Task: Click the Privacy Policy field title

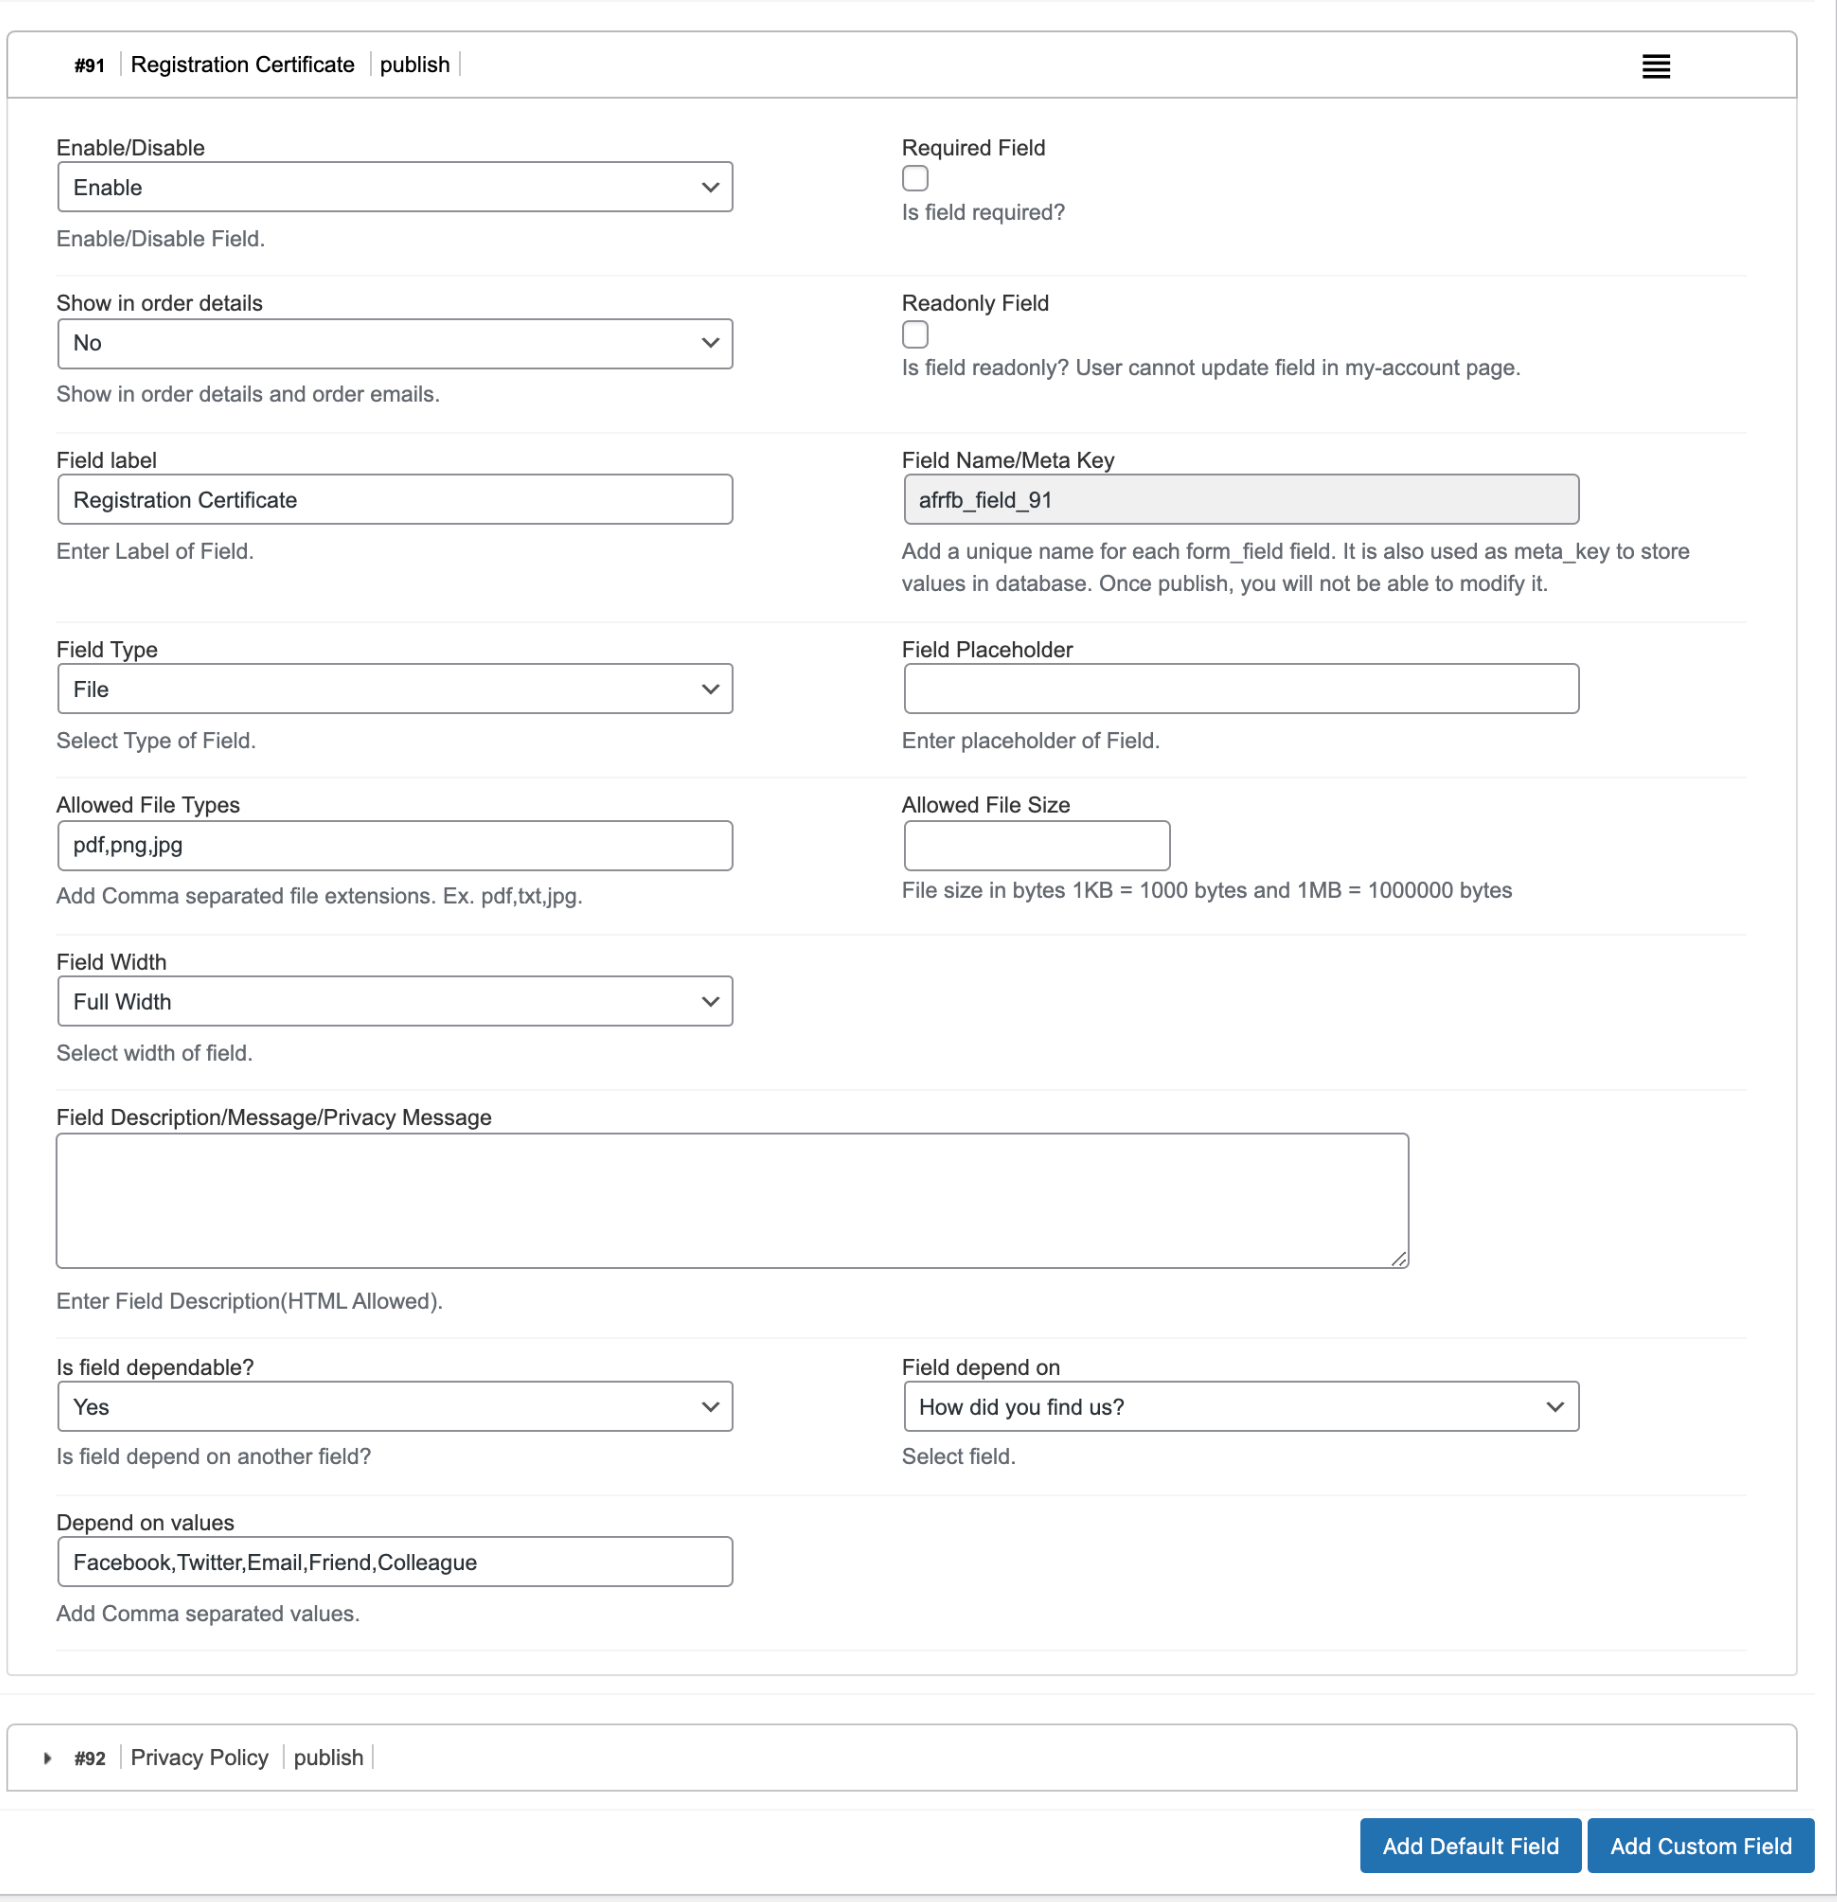Action: coord(199,1758)
